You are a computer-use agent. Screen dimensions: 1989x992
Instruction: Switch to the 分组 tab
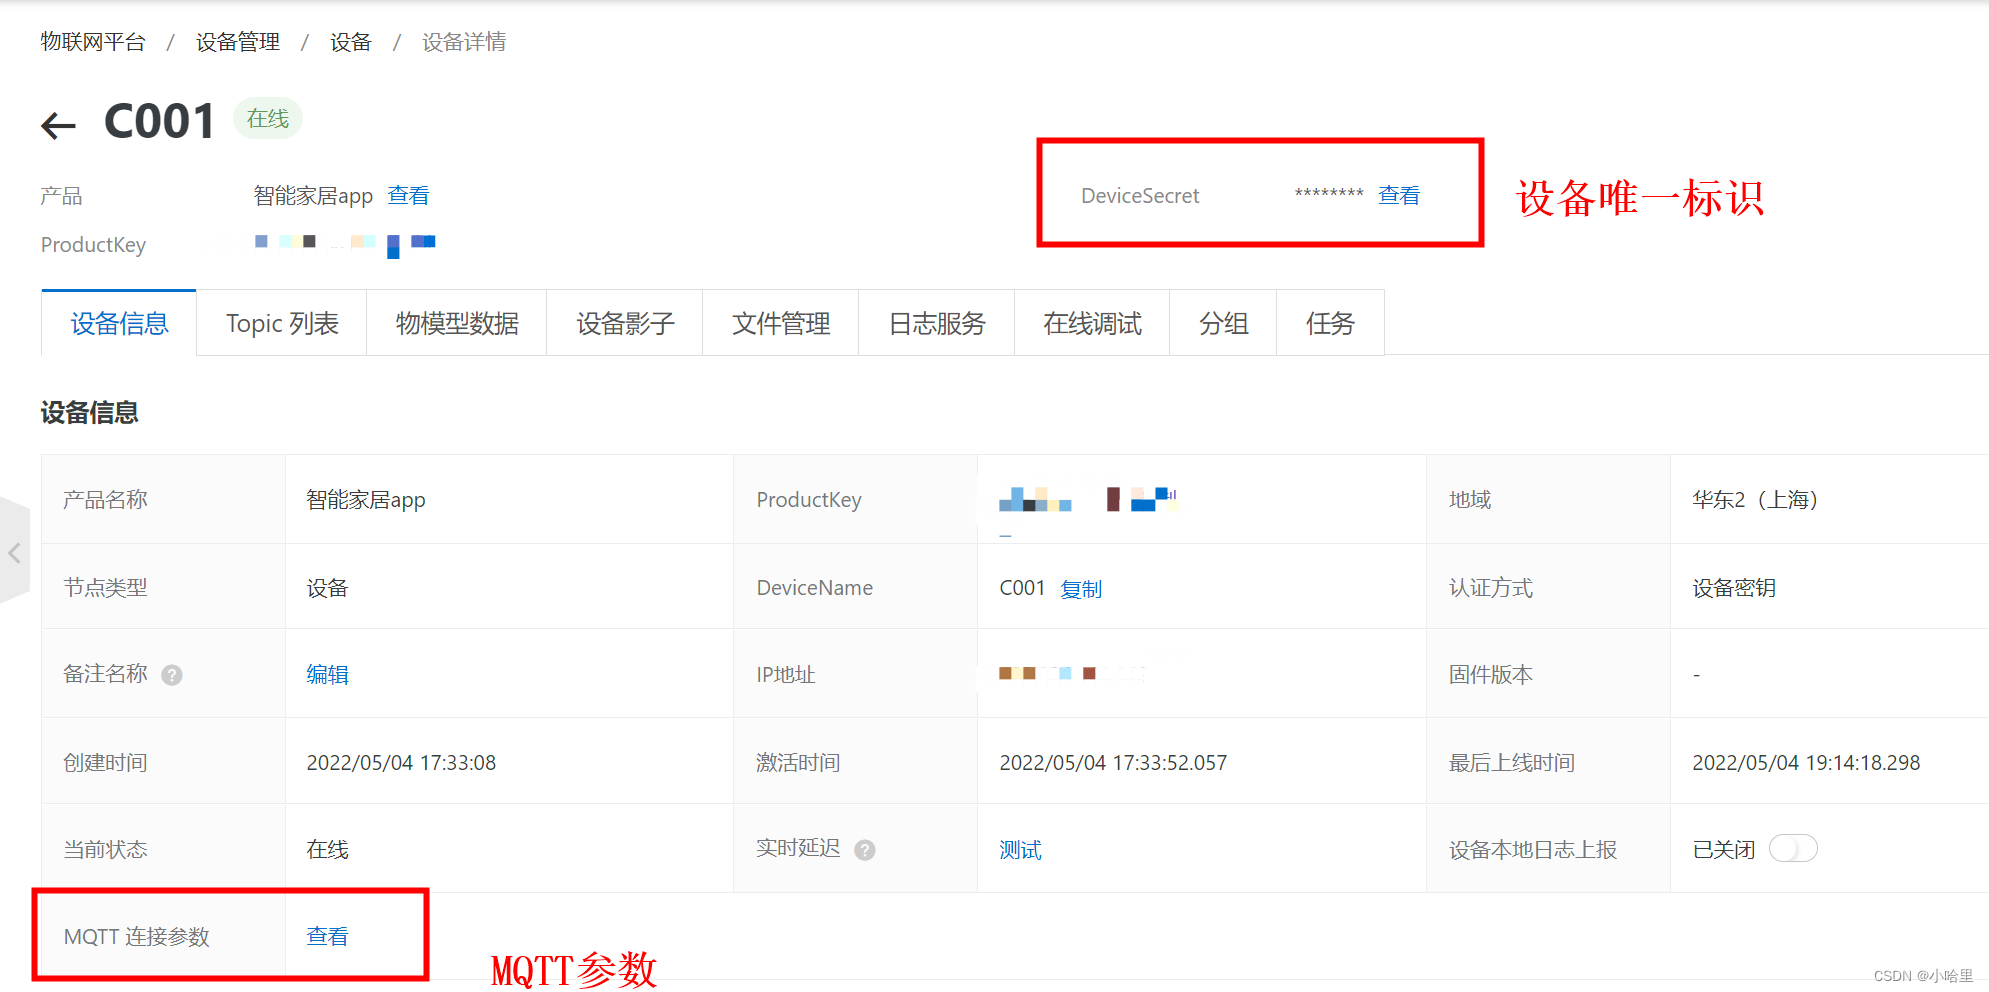(1222, 323)
